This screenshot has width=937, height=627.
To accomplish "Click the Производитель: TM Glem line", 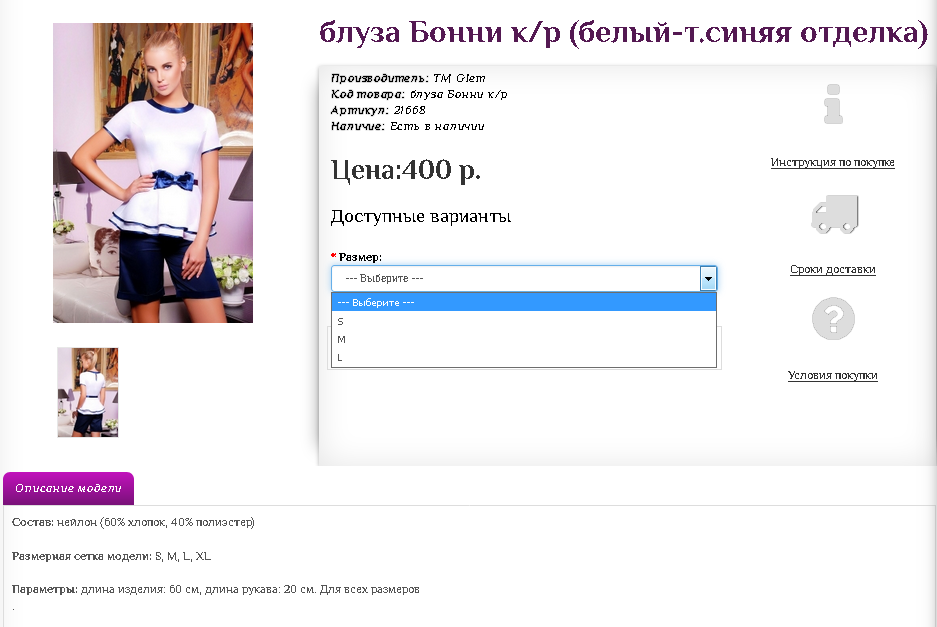I will click(x=408, y=78).
